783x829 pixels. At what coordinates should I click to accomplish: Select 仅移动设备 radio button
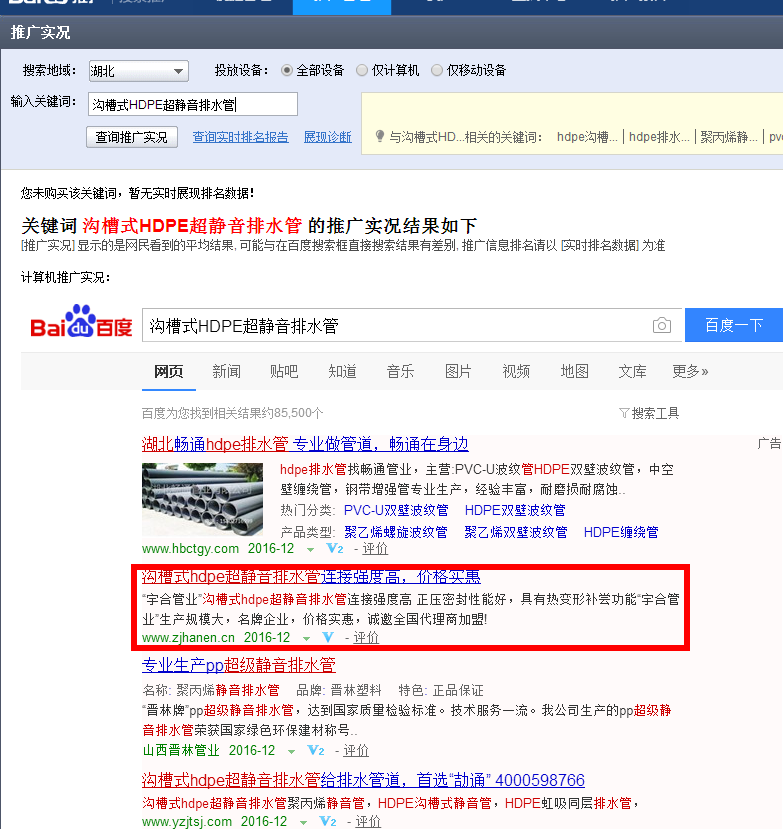[437, 70]
